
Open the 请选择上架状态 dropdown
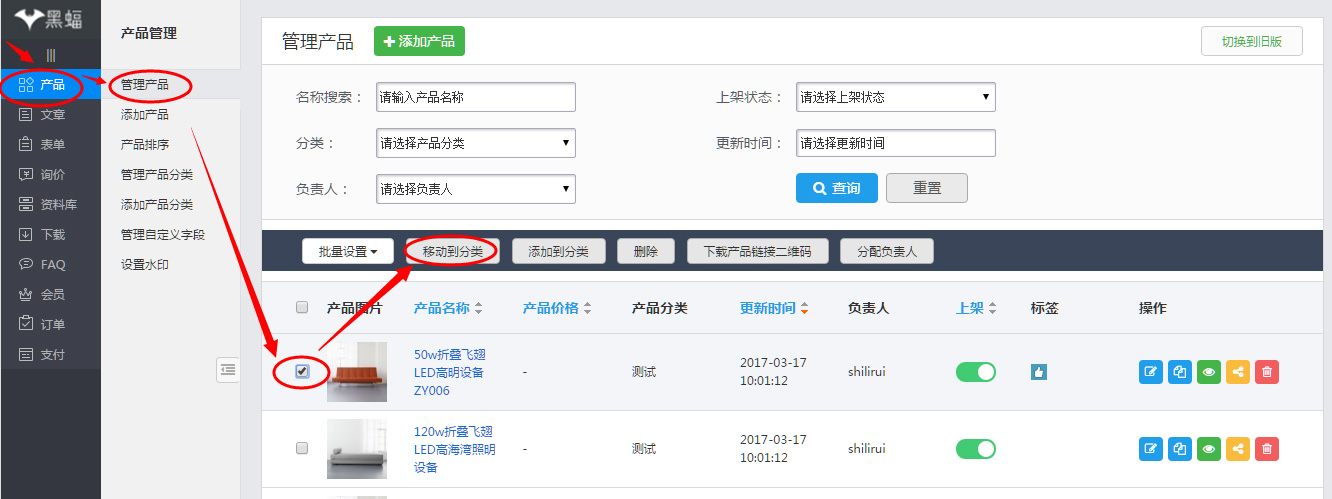coord(895,97)
